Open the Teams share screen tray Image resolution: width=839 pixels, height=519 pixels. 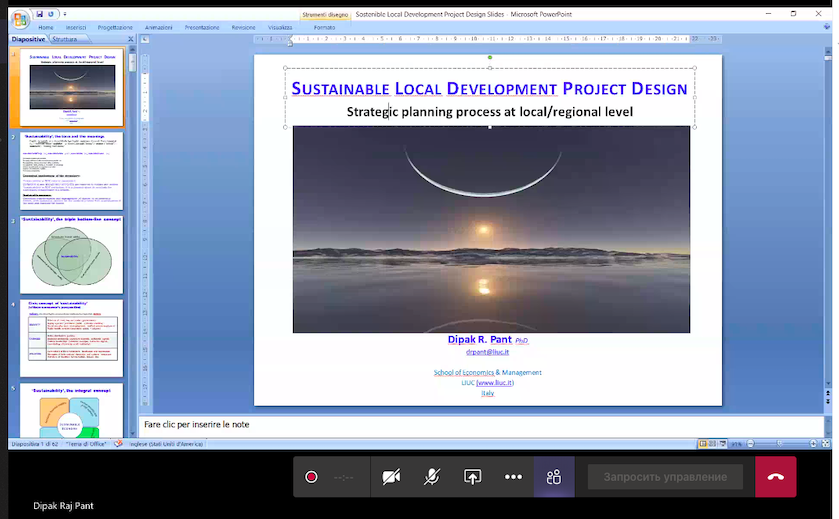tap(472, 477)
